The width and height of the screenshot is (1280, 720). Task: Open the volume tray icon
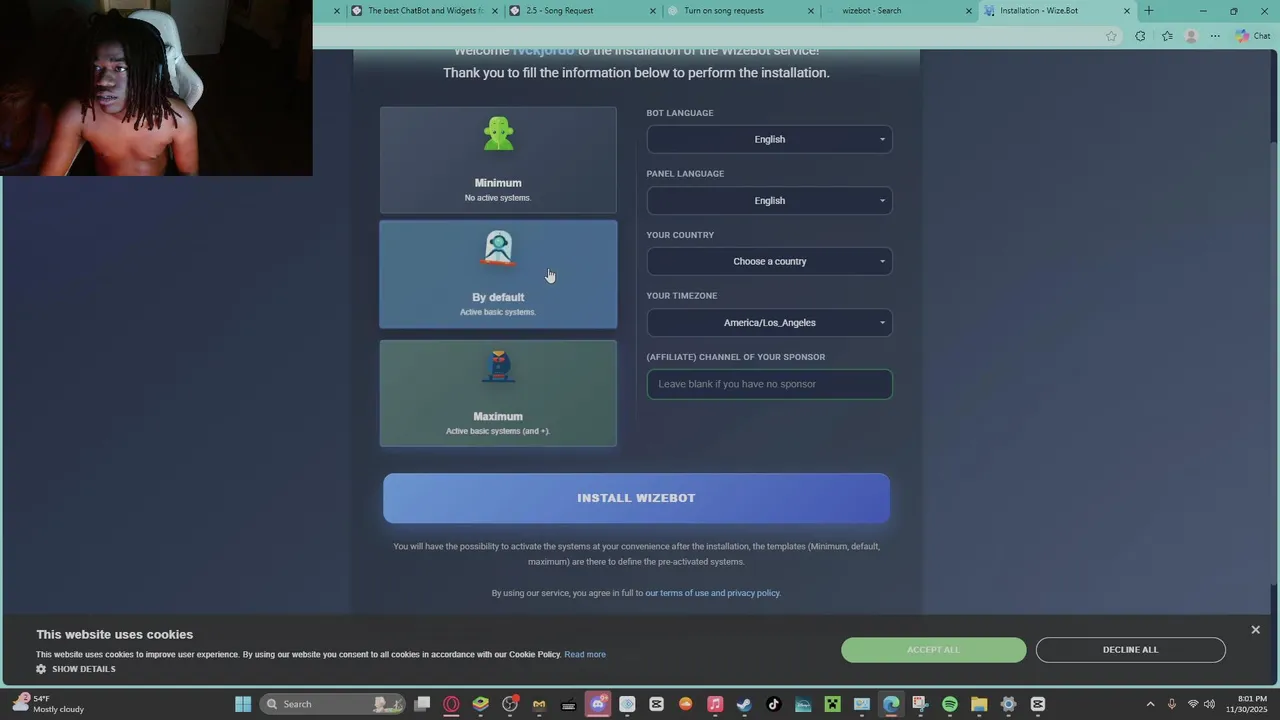click(1210, 704)
